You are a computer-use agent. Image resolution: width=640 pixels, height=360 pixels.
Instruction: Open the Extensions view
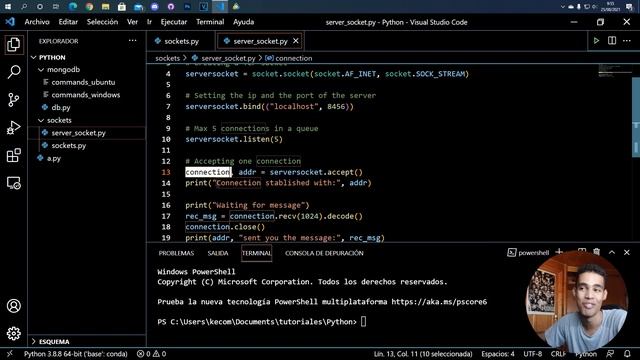[x=13, y=155]
